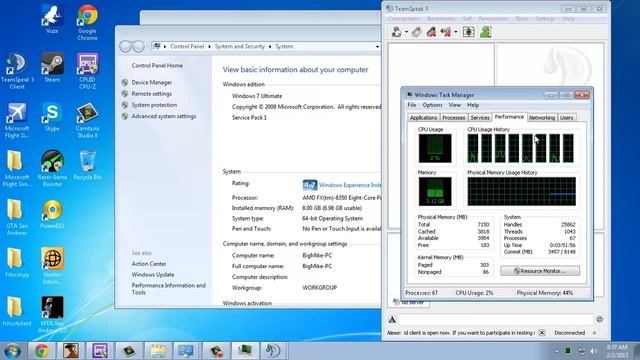Select Steam desktop icon
The height and width of the screenshot is (360, 640).
point(52,68)
